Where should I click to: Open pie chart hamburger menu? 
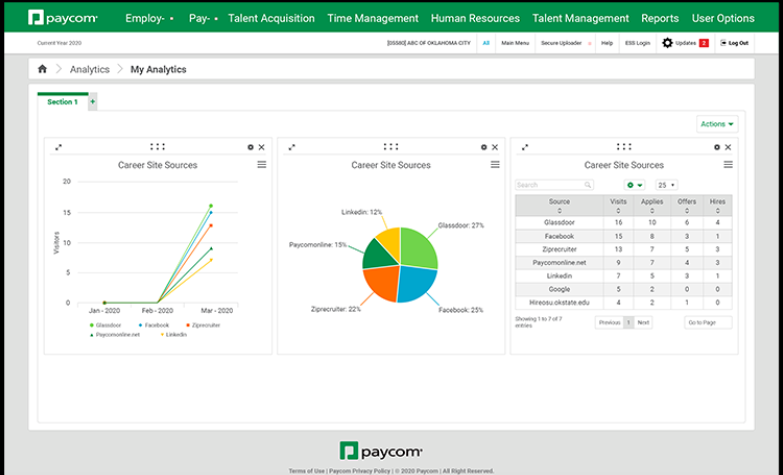(x=495, y=165)
